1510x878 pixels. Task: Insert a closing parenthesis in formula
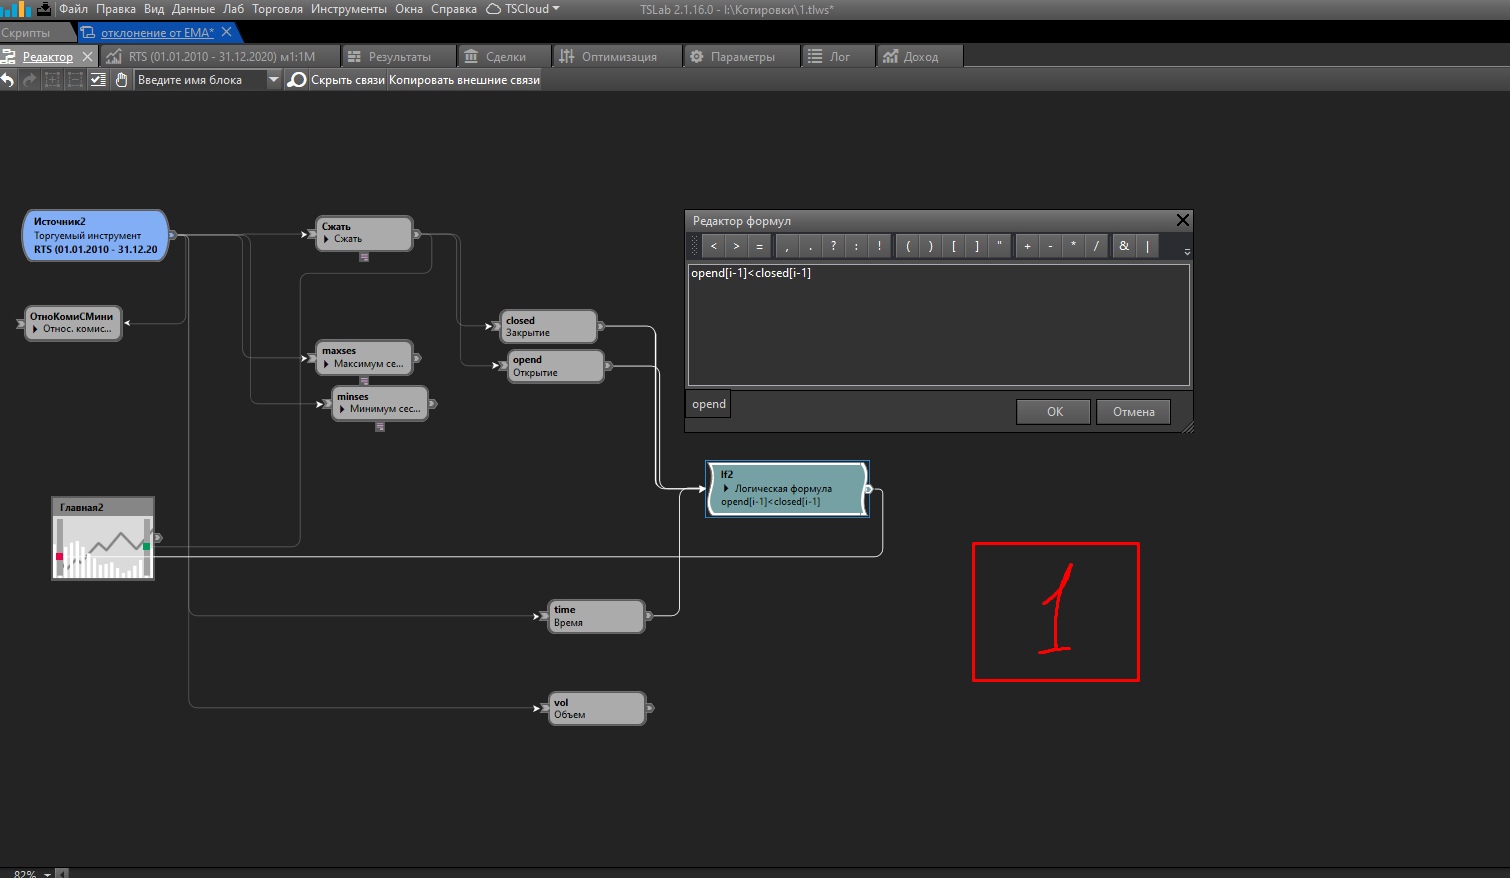pyautogui.click(x=930, y=246)
